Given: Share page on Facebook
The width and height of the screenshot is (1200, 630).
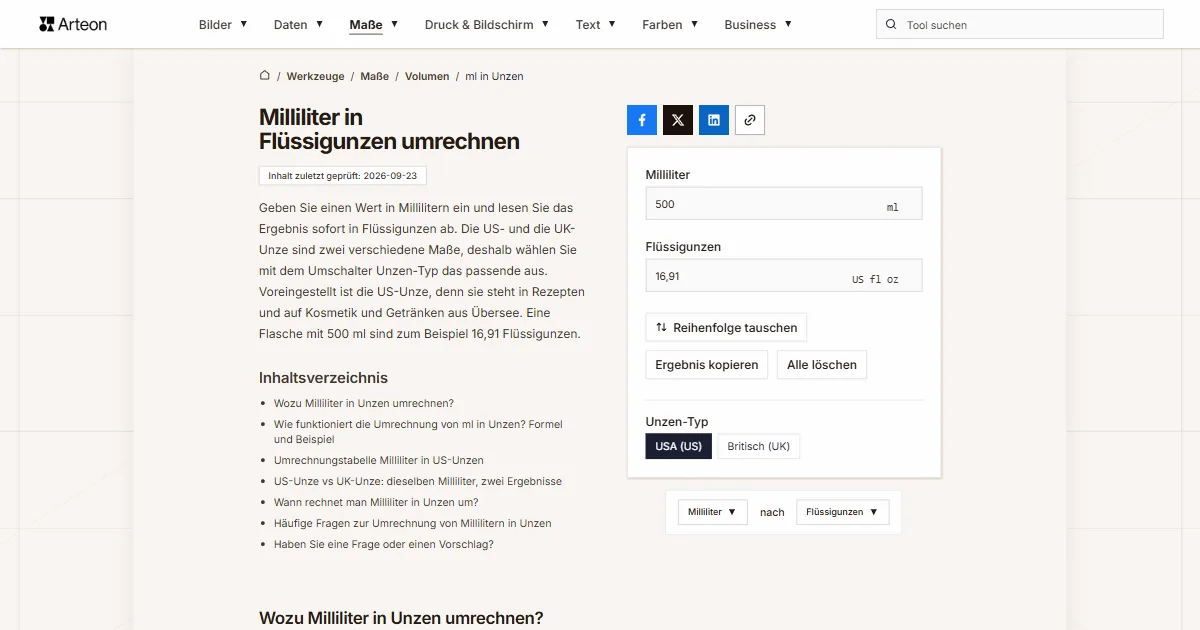Looking at the screenshot, I should coord(642,120).
